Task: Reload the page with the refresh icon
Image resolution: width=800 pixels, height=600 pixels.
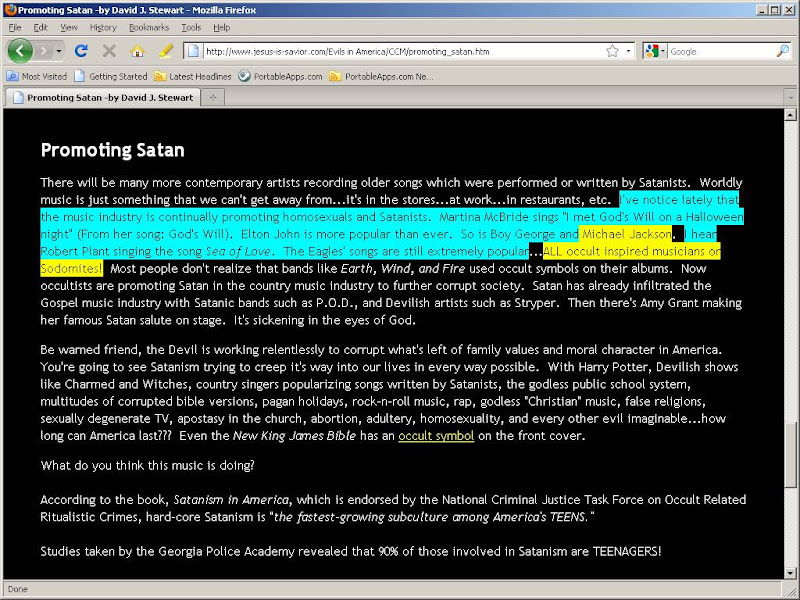Action: pyautogui.click(x=81, y=51)
